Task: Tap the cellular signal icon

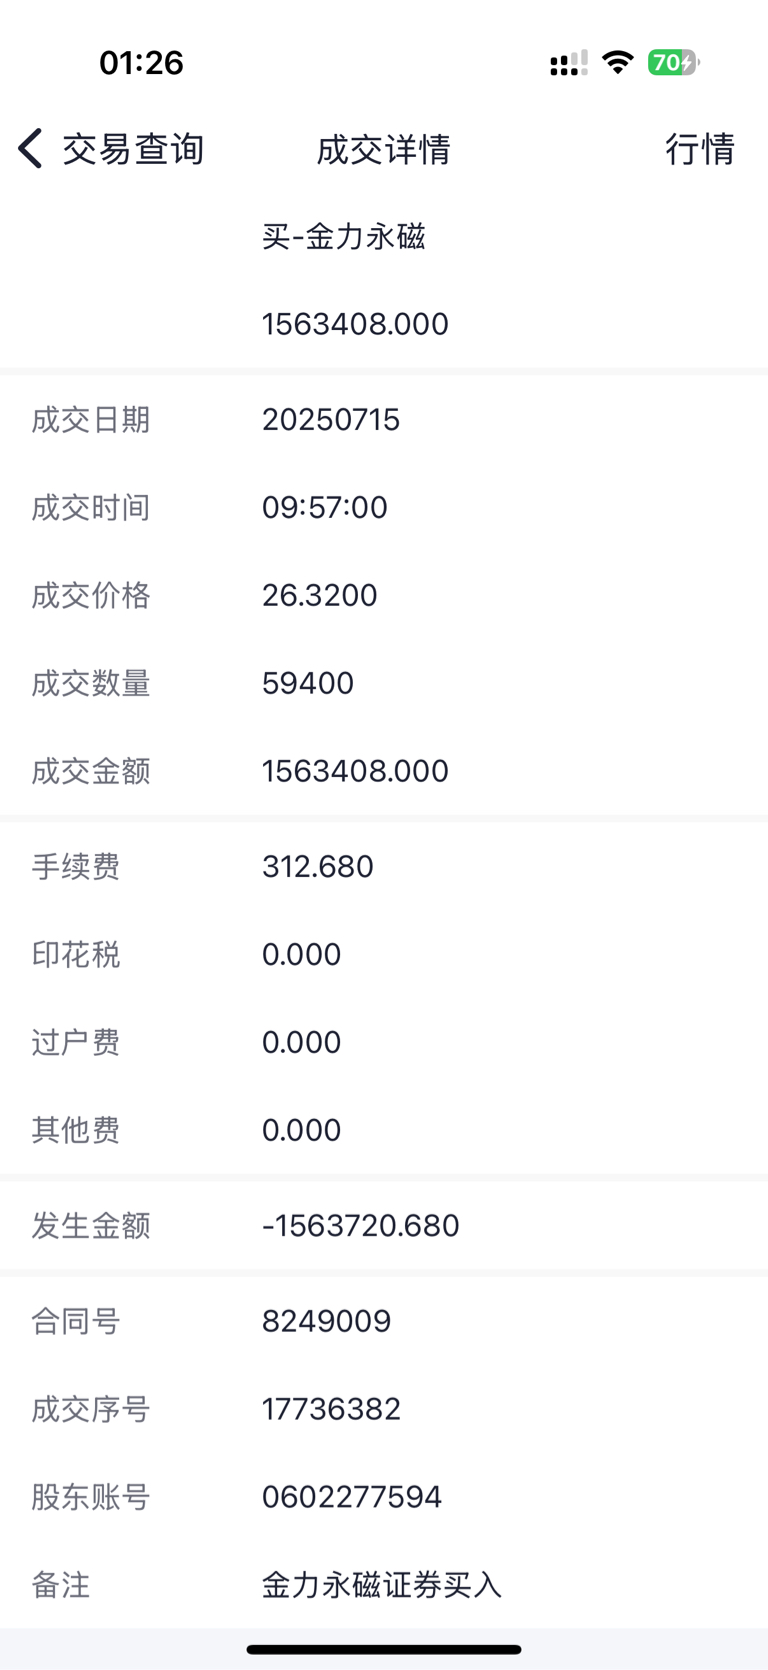Action: 568,63
